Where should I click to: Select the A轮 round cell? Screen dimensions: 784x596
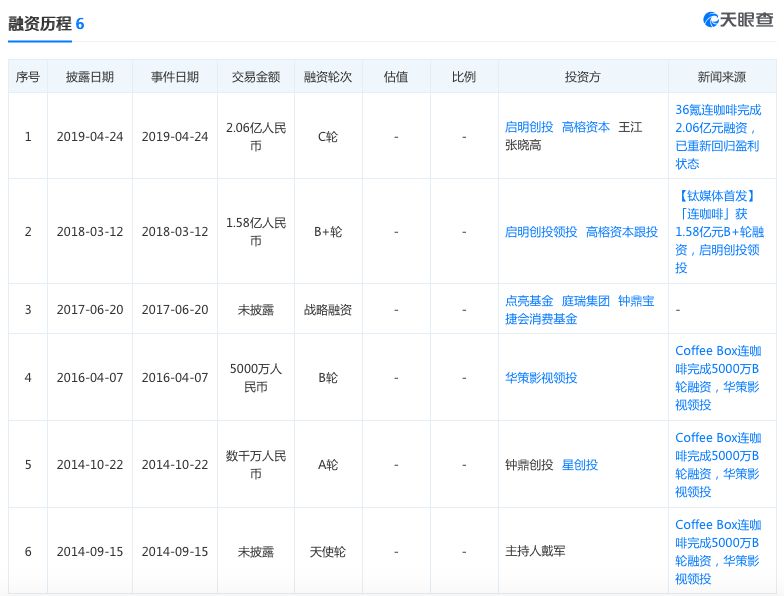(328, 465)
